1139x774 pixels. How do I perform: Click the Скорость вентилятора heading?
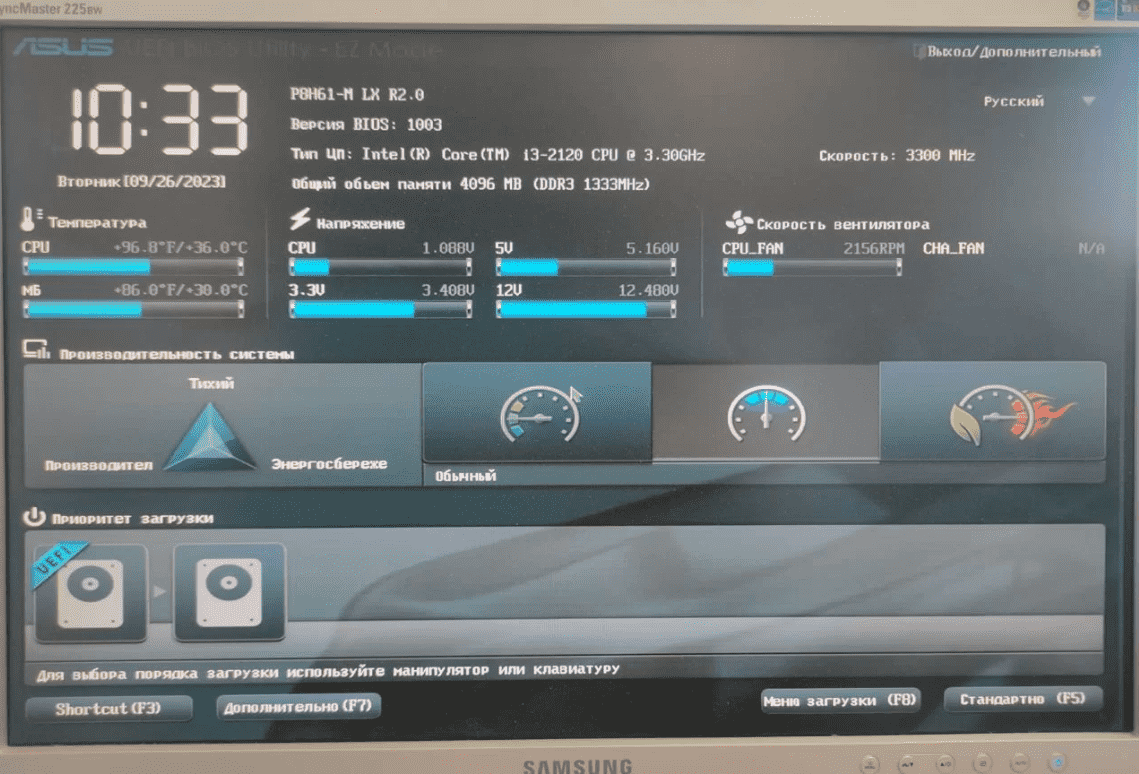point(843,224)
